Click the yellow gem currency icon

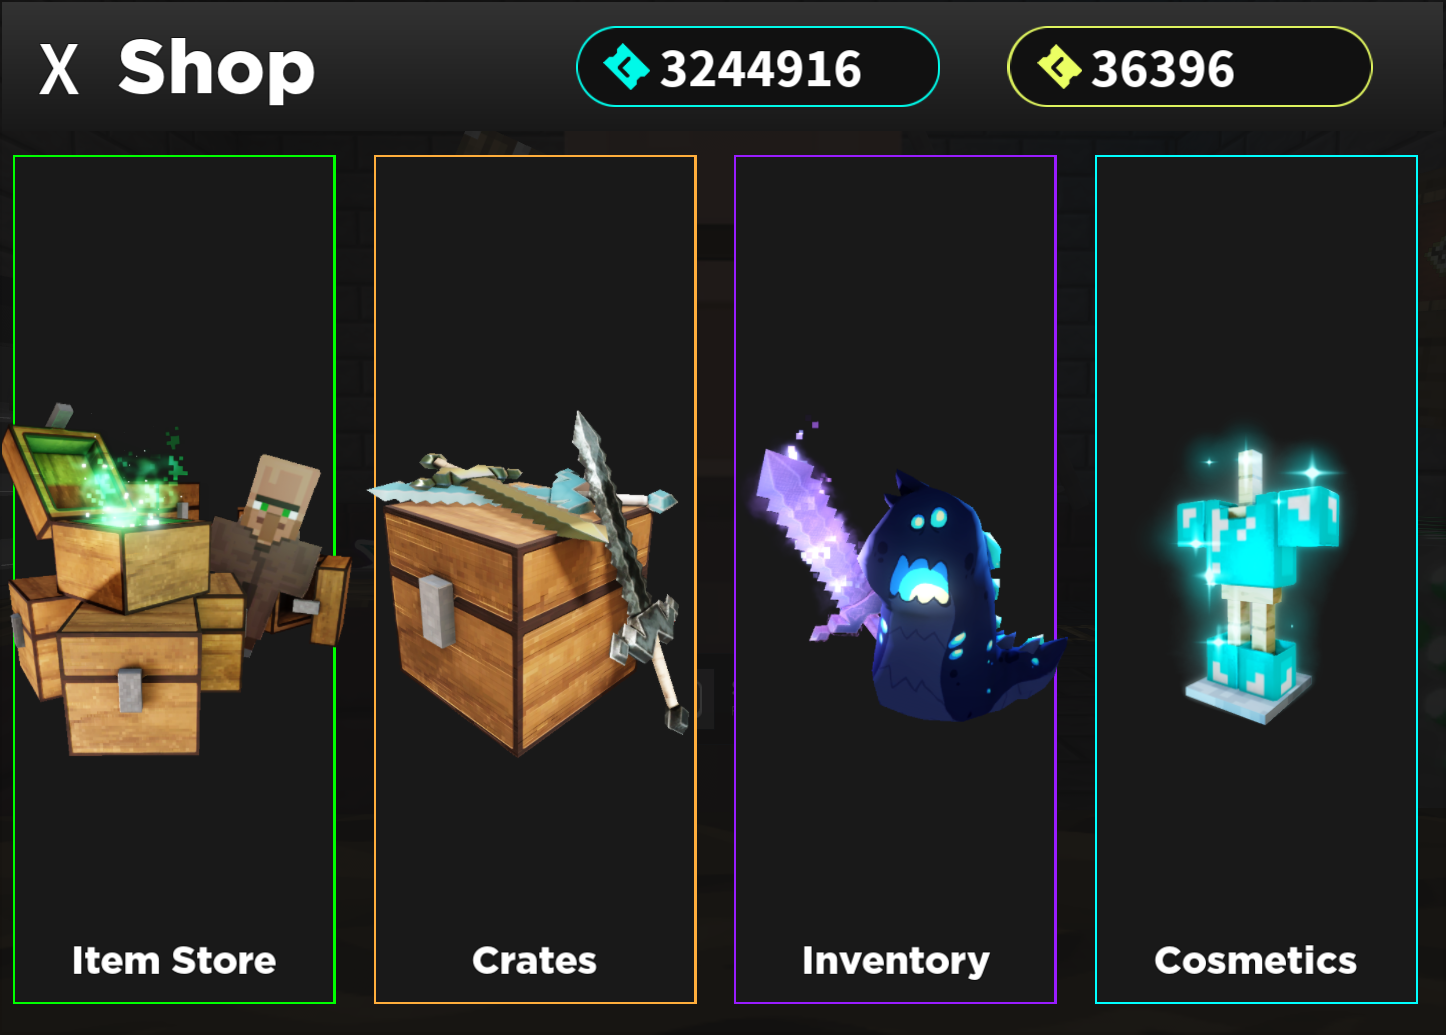click(1059, 67)
